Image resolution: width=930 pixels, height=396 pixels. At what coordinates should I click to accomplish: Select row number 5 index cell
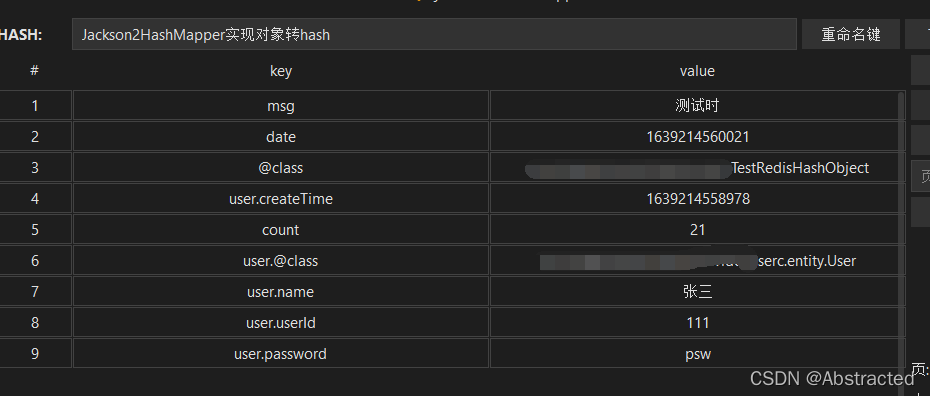tap(34, 229)
